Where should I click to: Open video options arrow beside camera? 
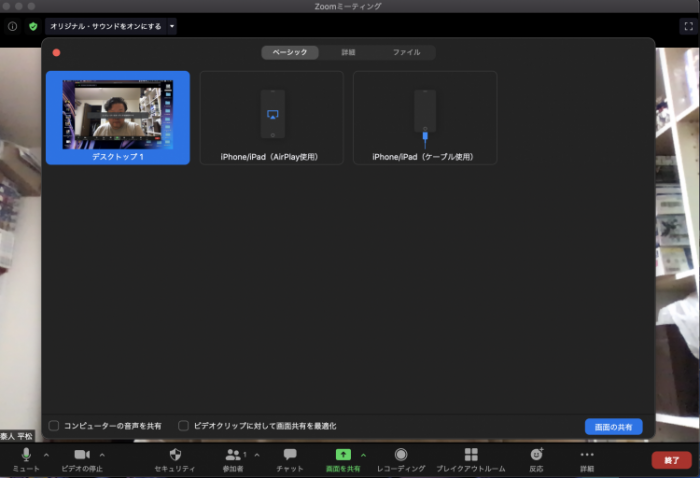pos(102,455)
